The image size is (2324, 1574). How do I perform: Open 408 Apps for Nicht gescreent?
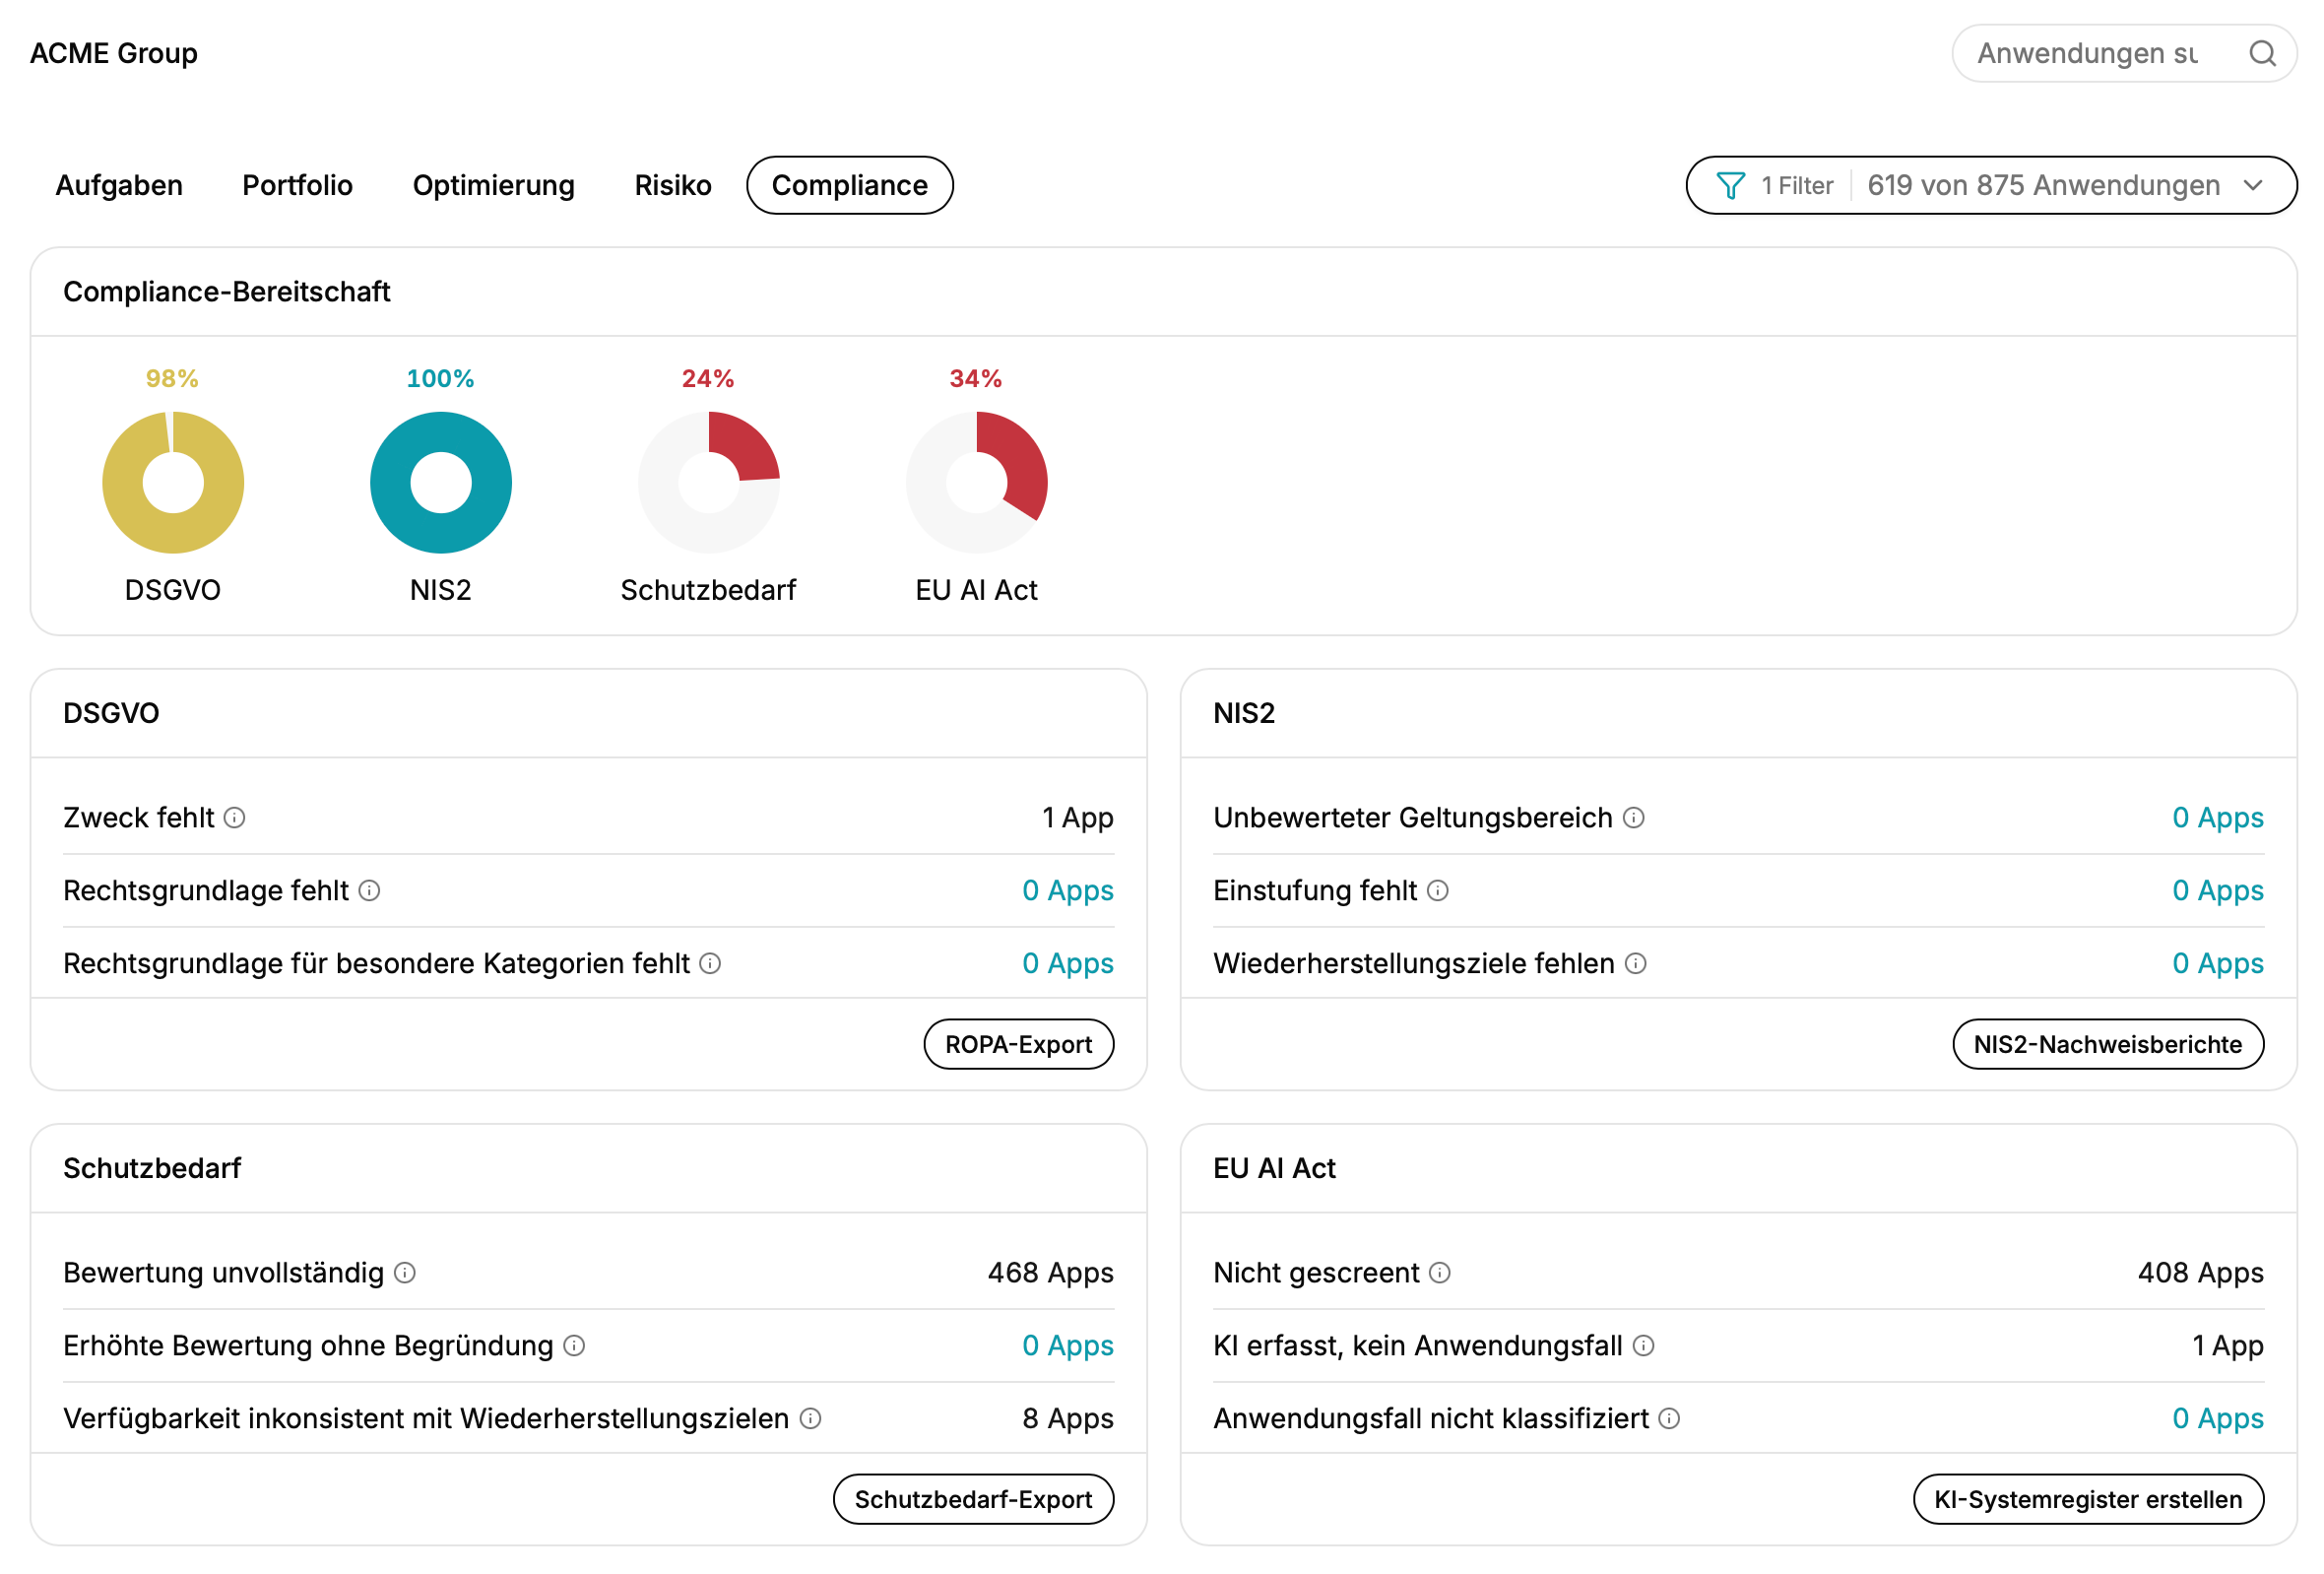[x=2200, y=1273]
